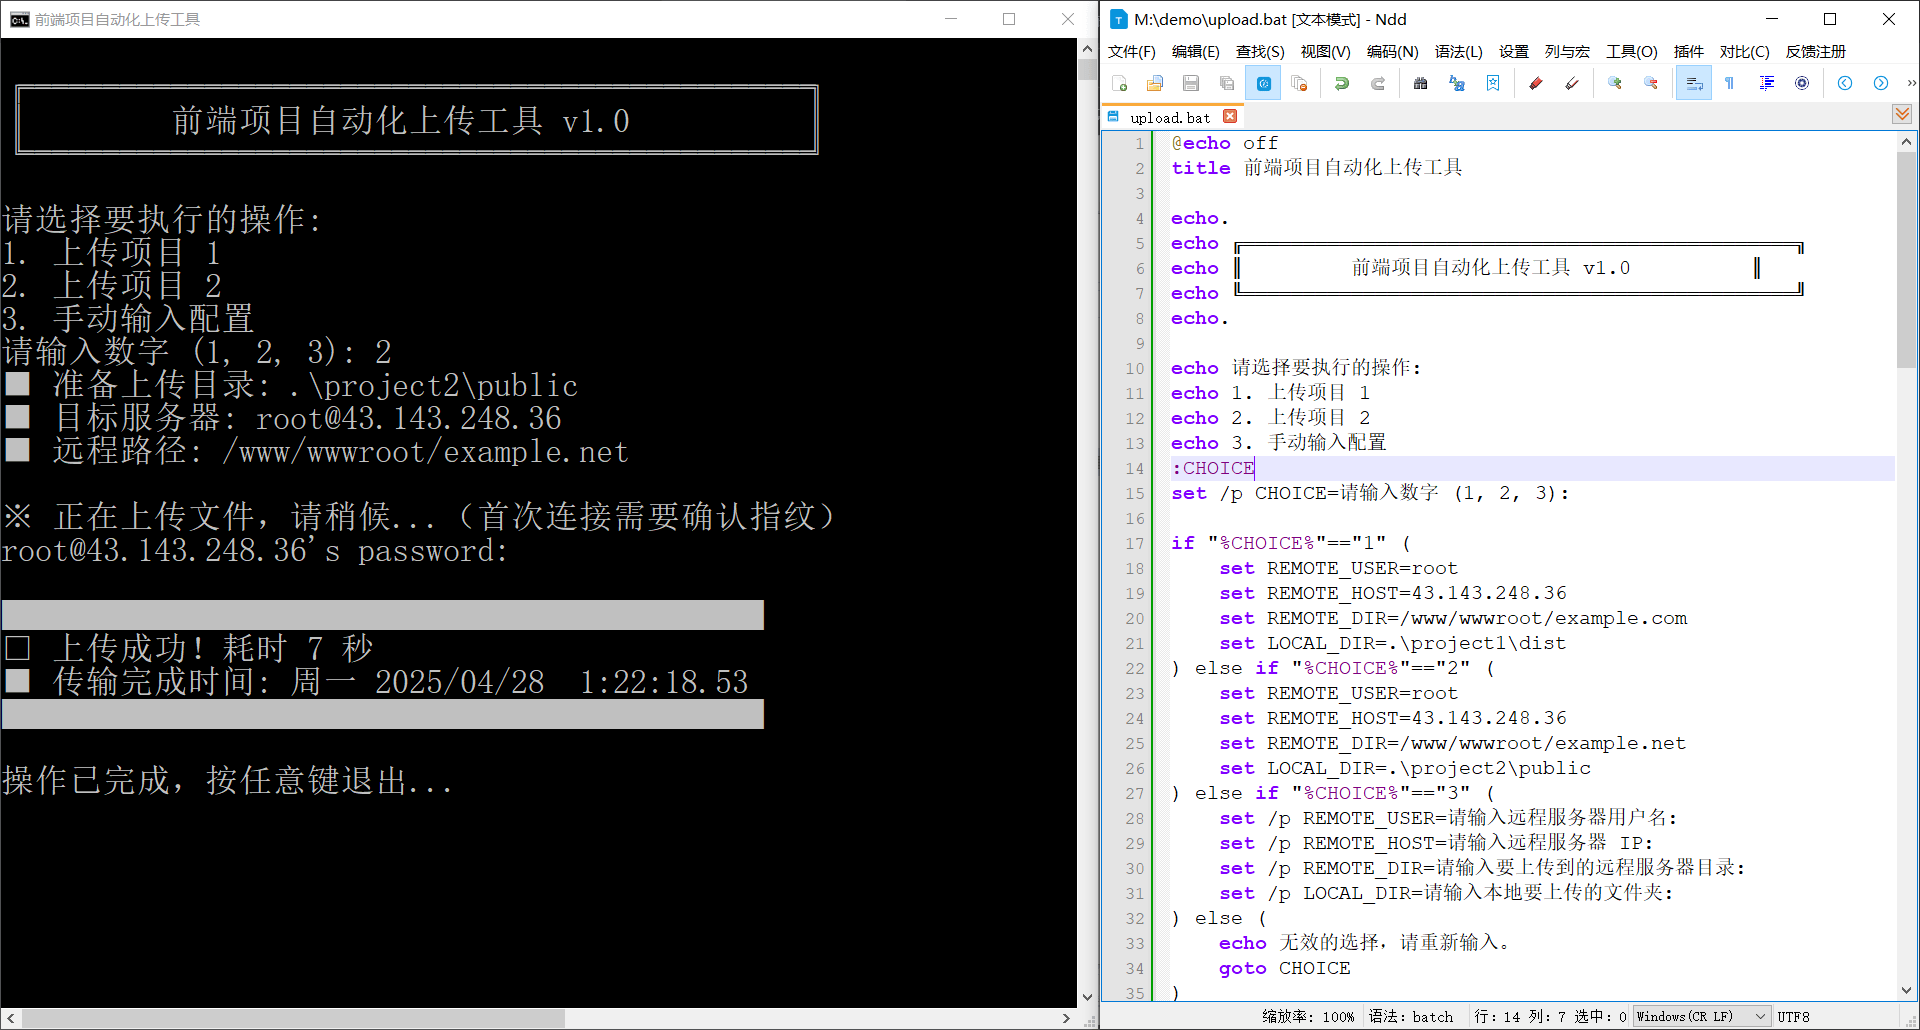Undo the last edit

[x=1340, y=83]
